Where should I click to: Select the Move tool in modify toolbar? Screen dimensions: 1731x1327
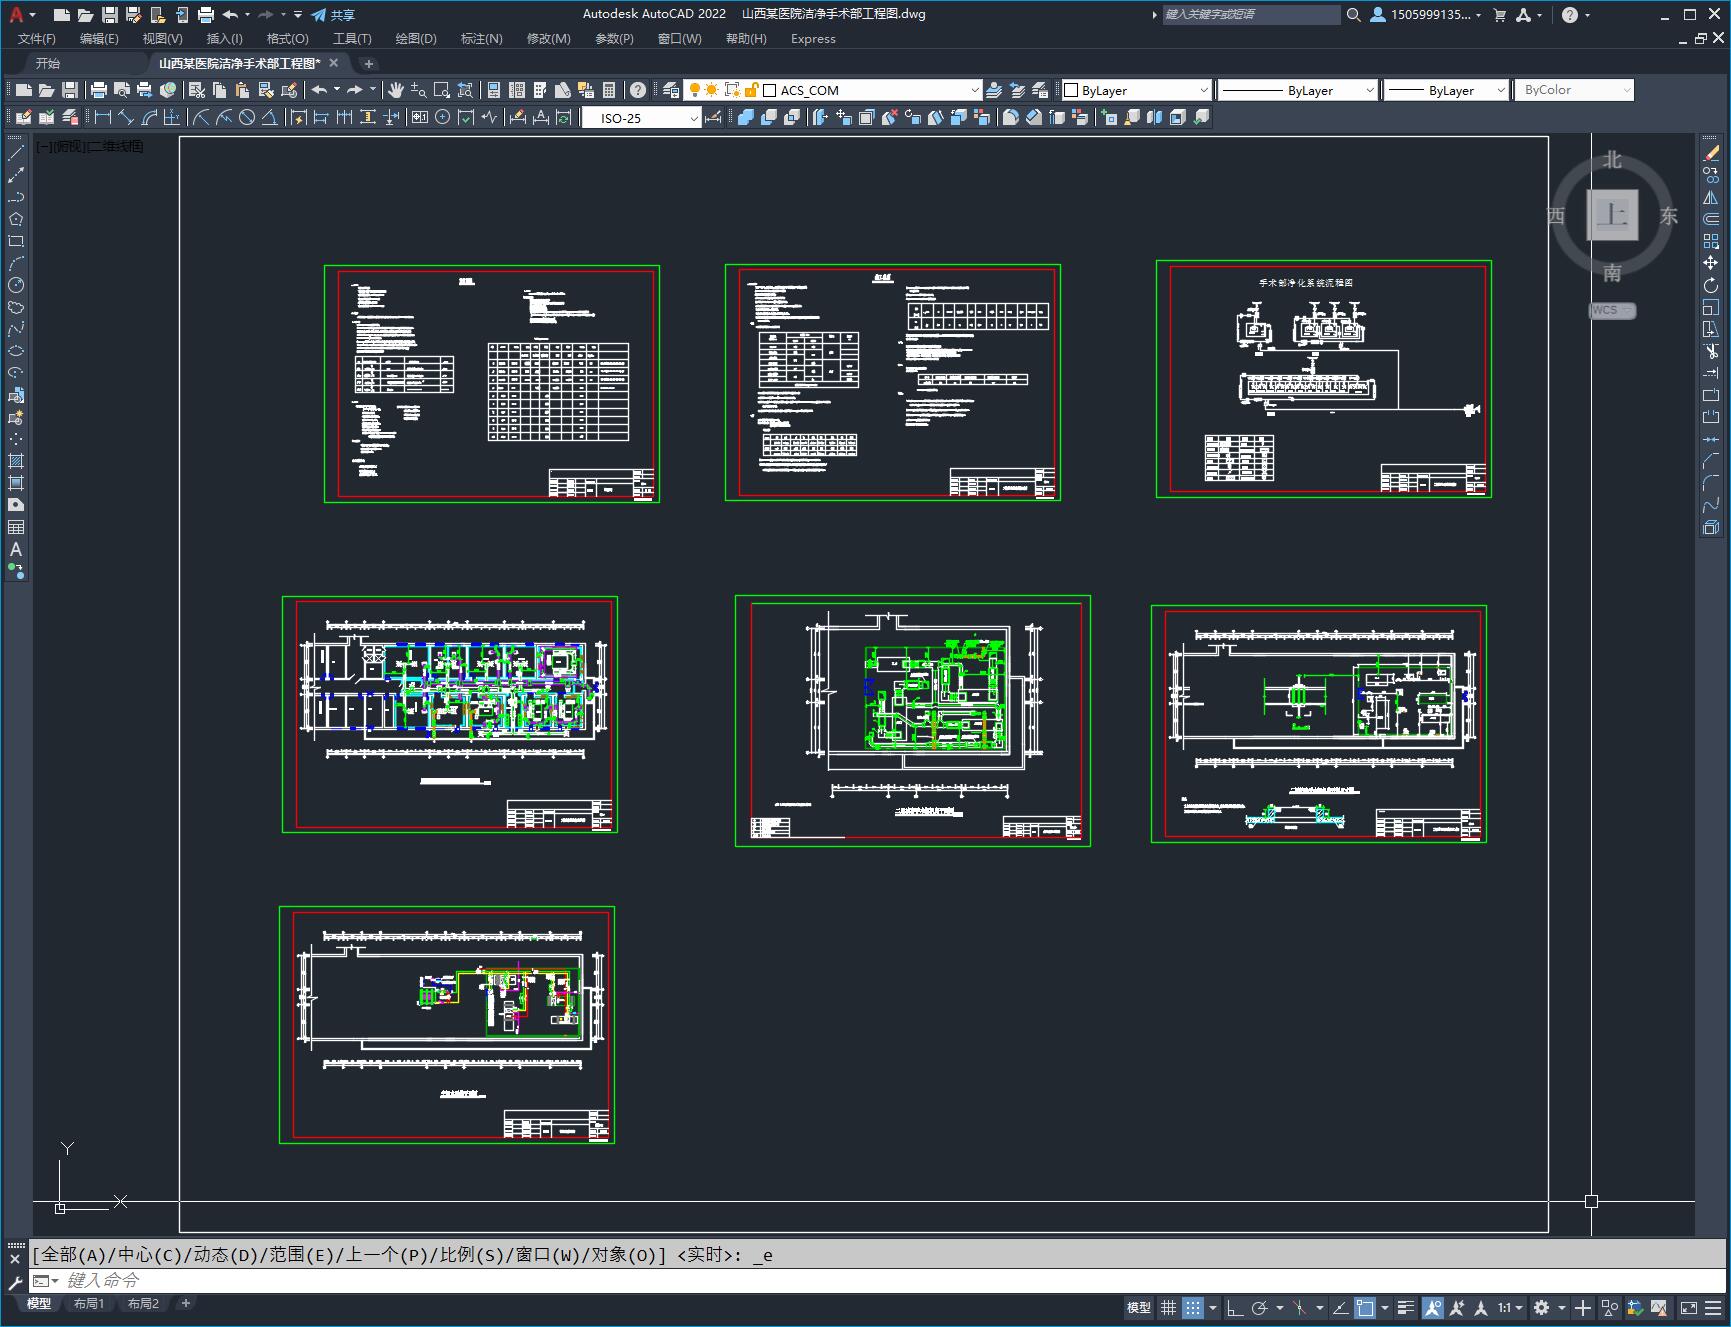coord(1711,263)
